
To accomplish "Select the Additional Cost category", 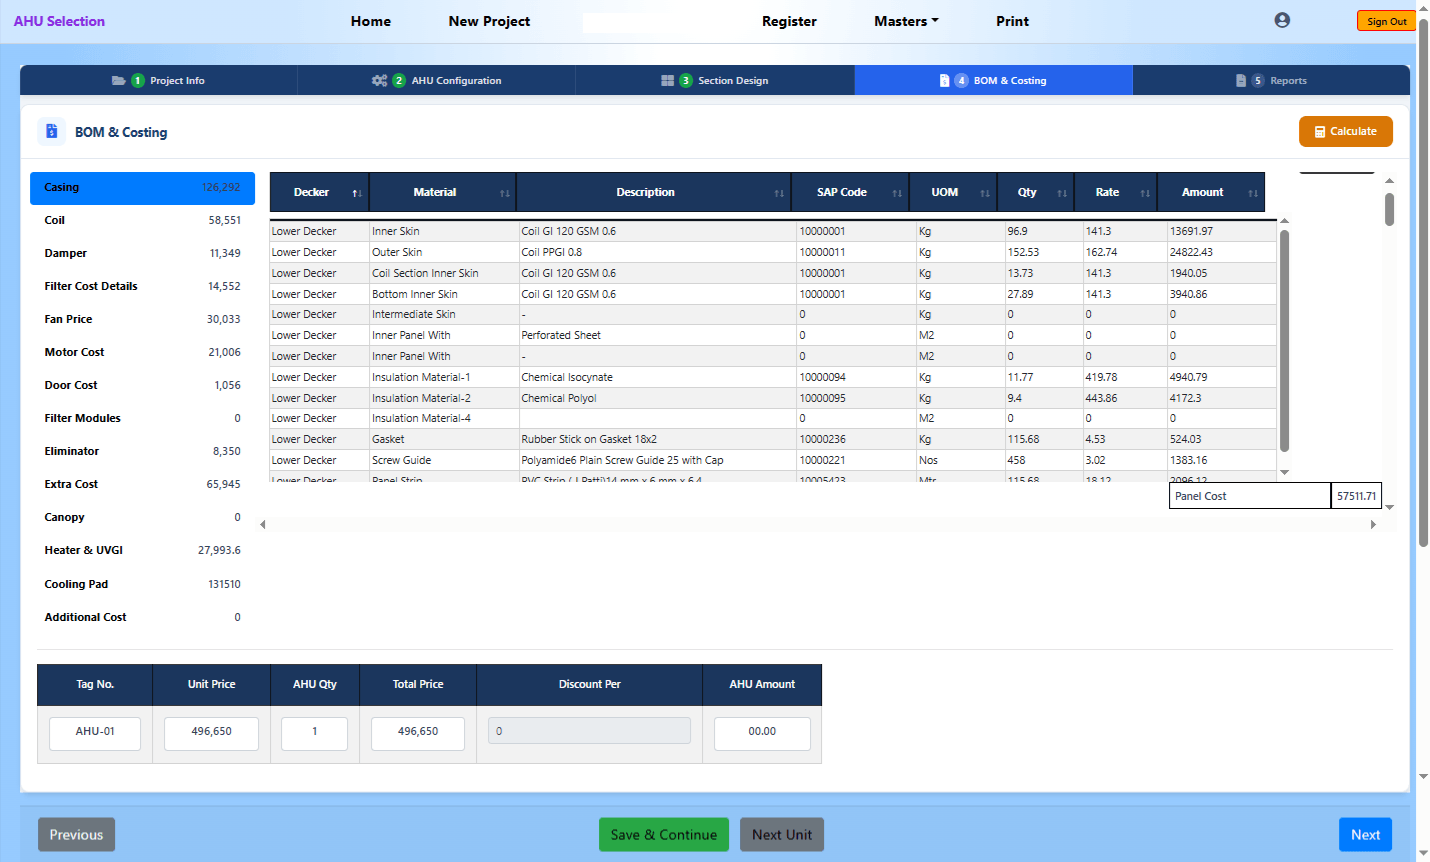I will 142,618.
